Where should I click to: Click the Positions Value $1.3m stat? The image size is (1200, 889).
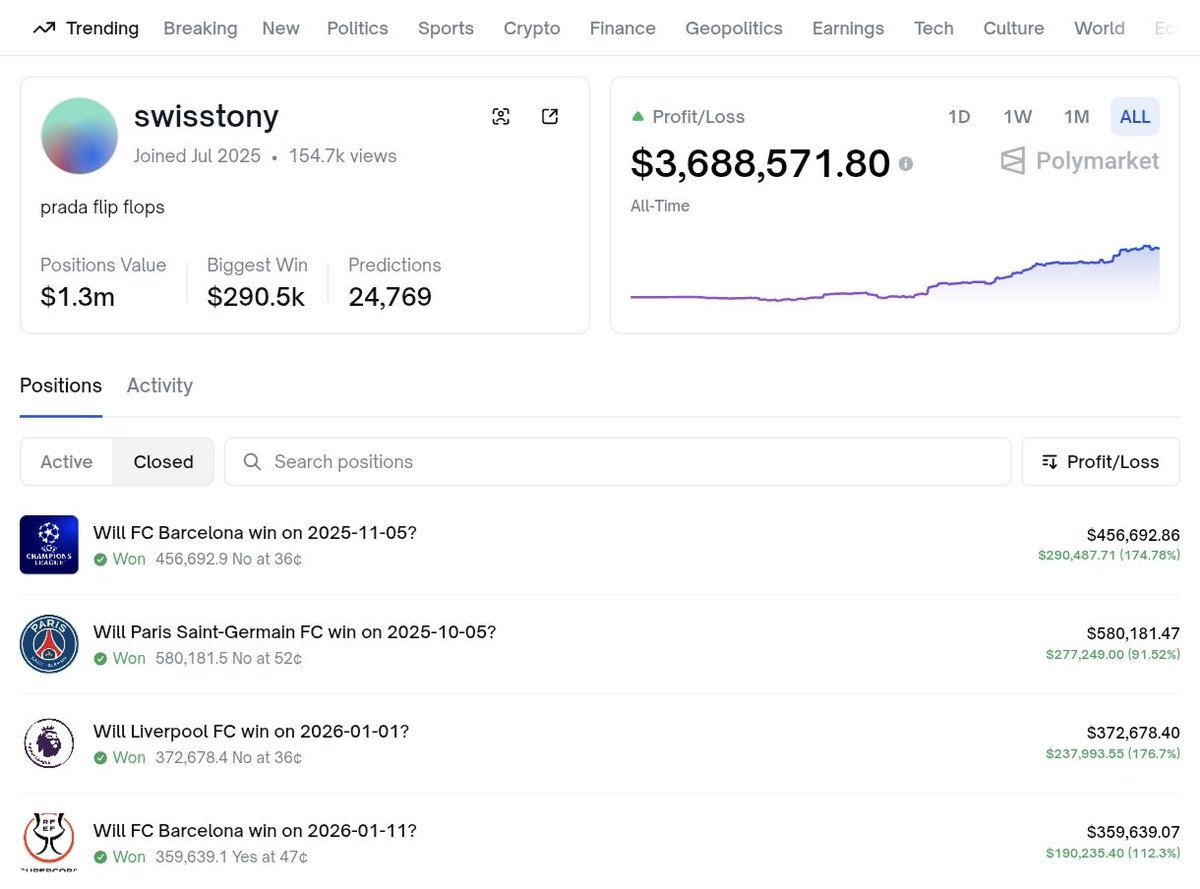[103, 282]
